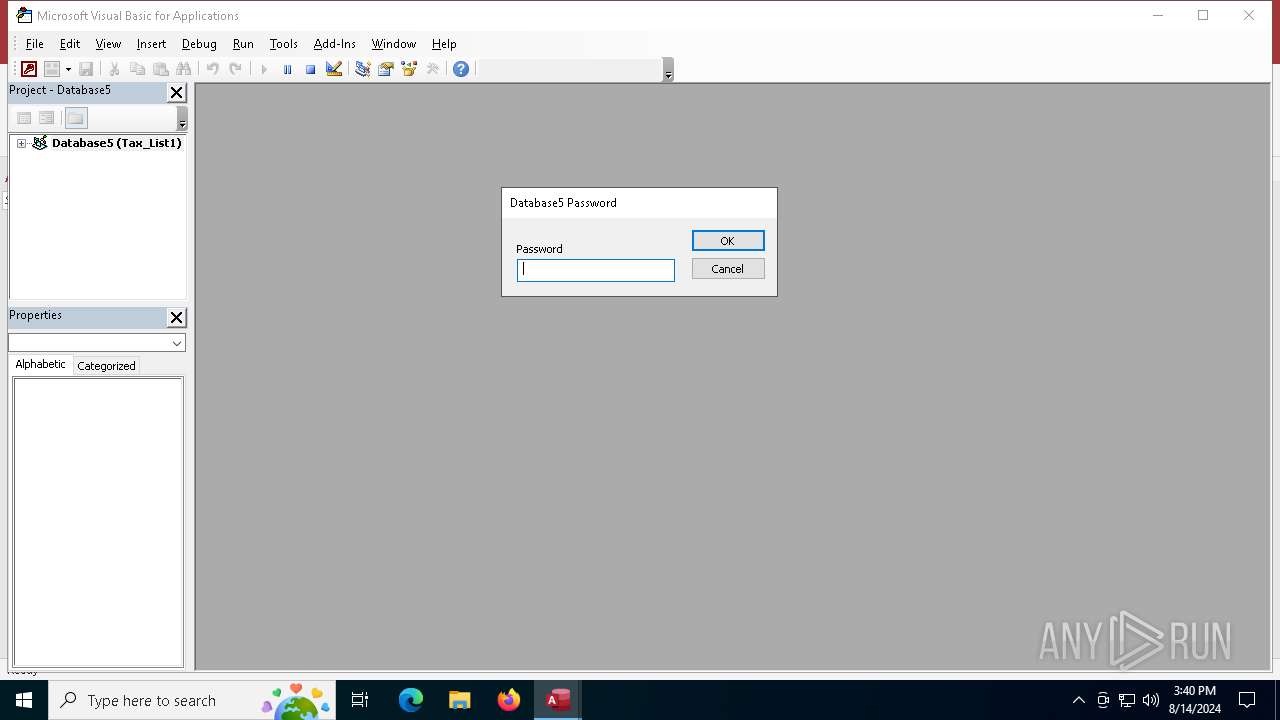
Task: Open the Properties object dropdown
Action: (177, 343)
